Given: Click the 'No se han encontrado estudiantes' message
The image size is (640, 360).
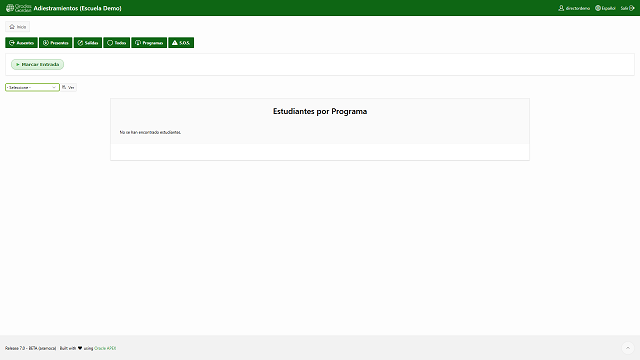Looking at the screenshot, I should click(x=150, y=132).
